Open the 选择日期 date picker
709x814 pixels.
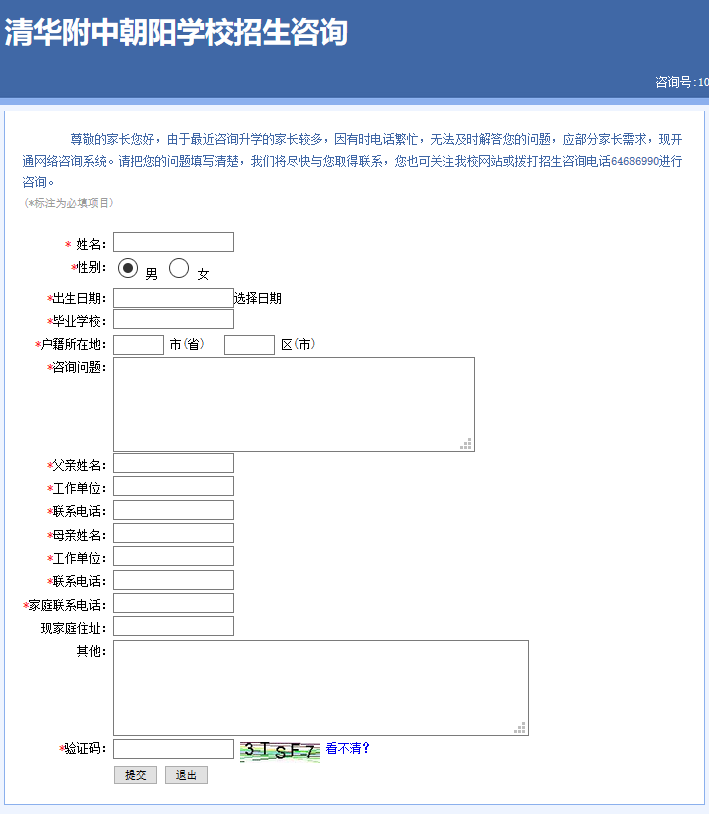pos(257,298)
